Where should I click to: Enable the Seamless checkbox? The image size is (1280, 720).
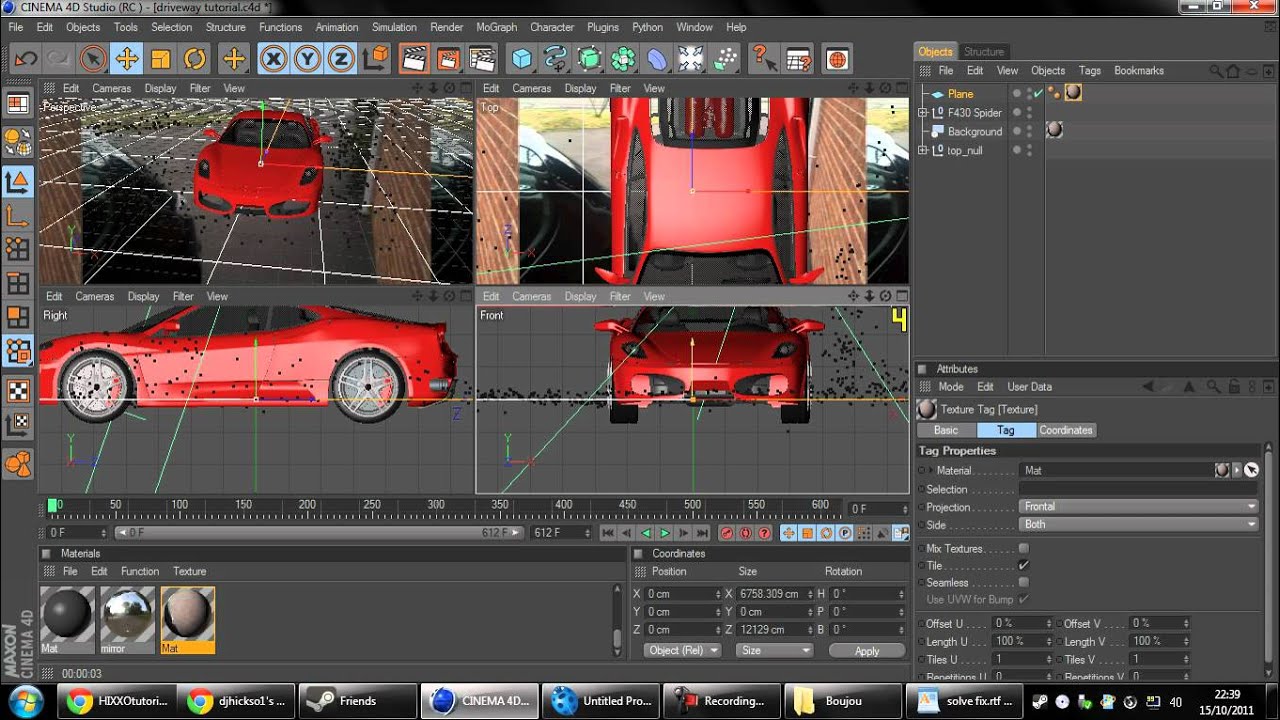(1024, 583)
